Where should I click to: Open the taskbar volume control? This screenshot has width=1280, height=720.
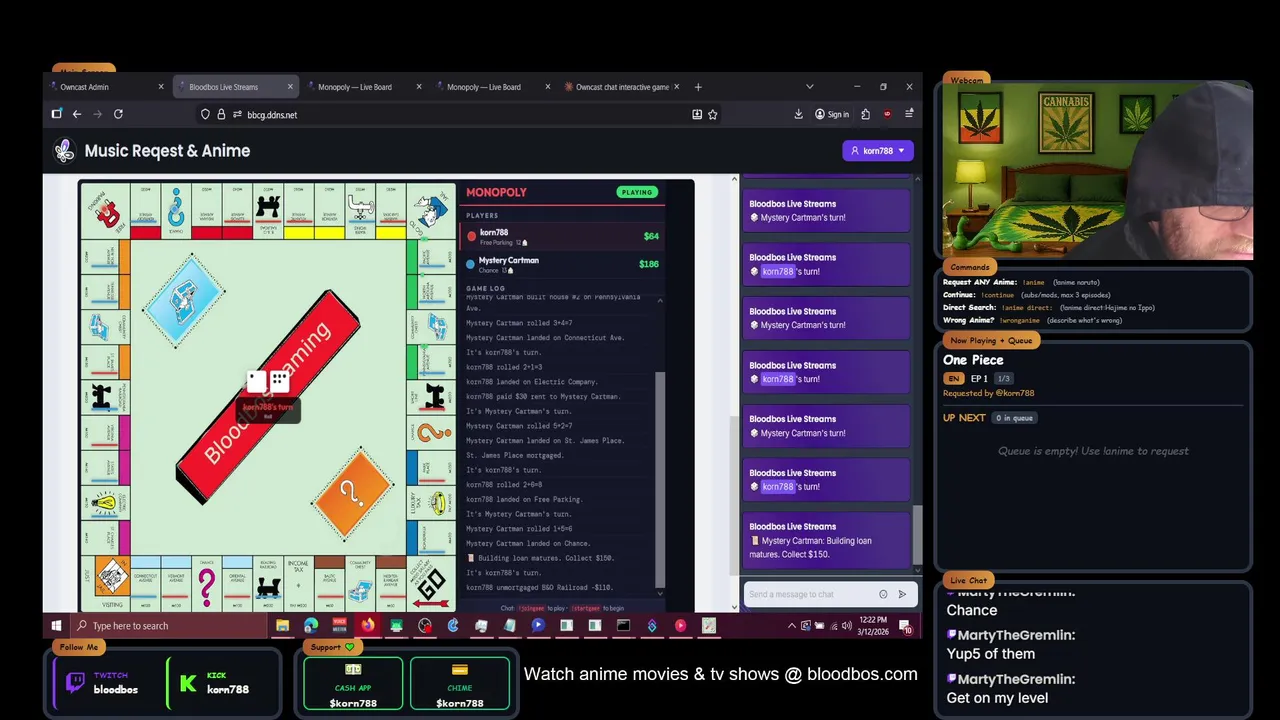(x=846, y=626)
